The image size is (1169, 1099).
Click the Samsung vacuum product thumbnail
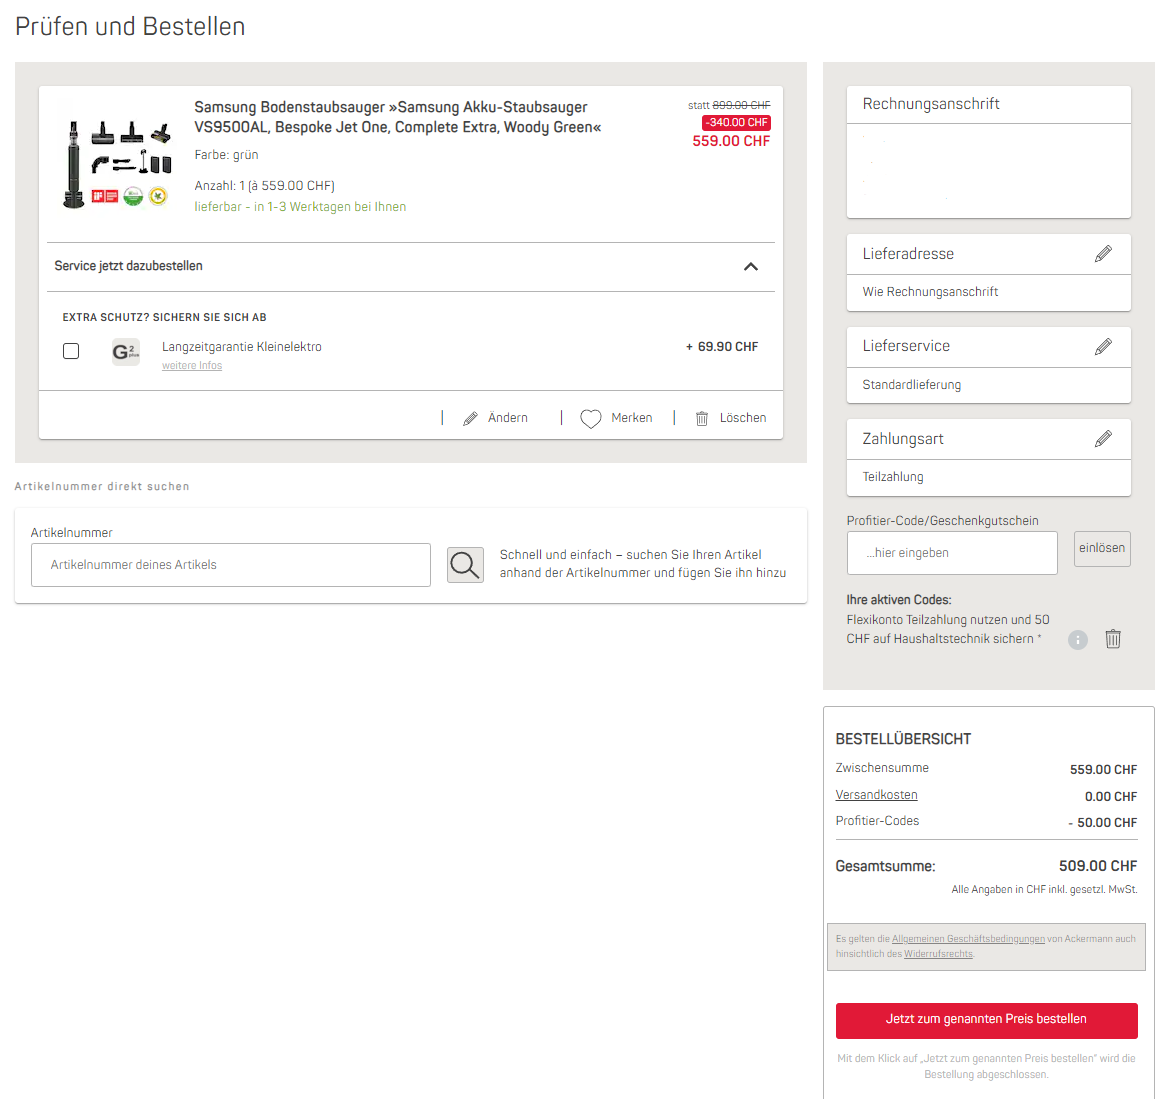116,164
